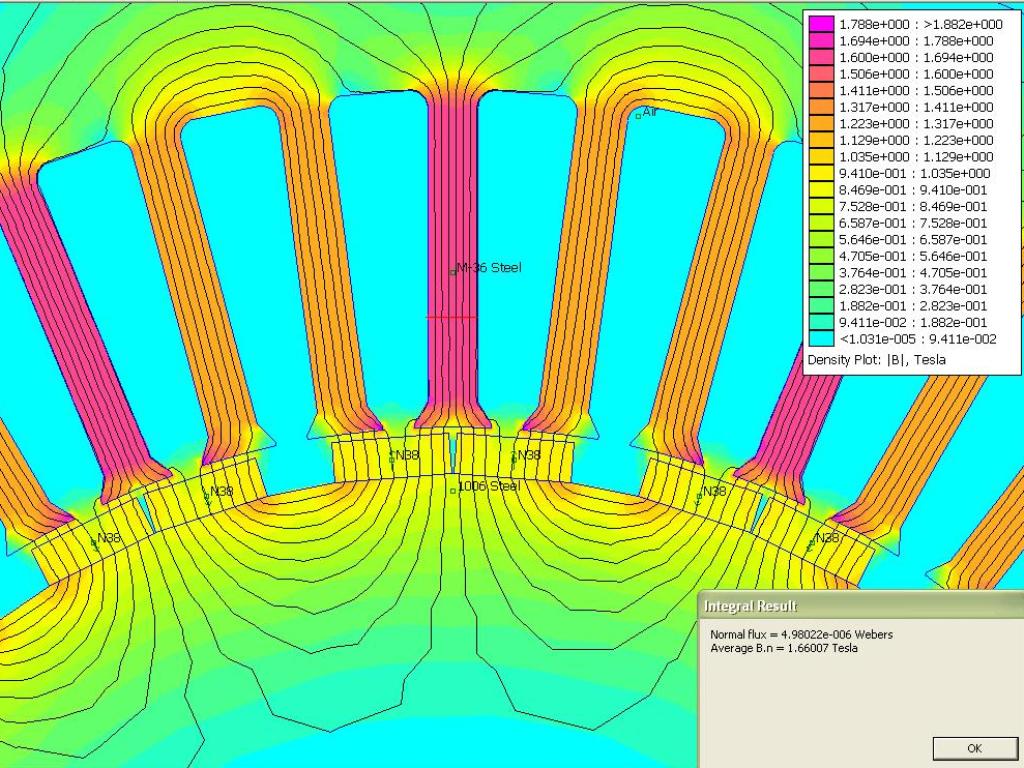
Task: Click the 8.469e-001 : 9.410e-001 legend range text
Action: 912,190
